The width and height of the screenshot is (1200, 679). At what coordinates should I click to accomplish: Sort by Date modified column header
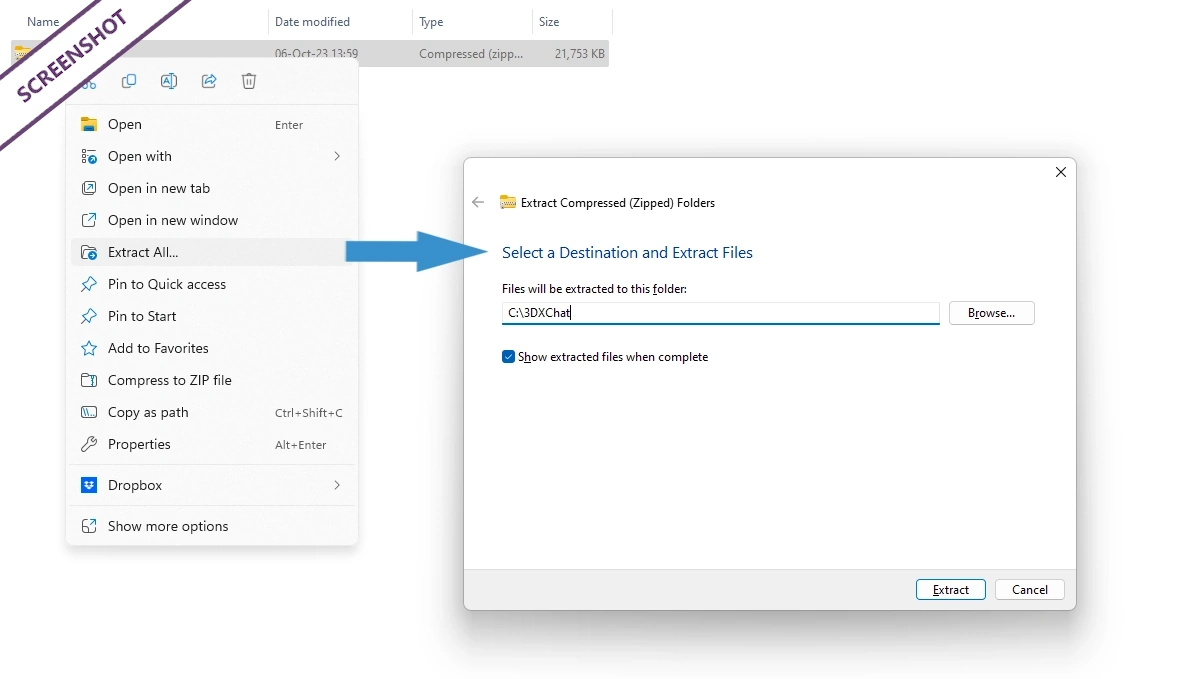coord(312,22)
